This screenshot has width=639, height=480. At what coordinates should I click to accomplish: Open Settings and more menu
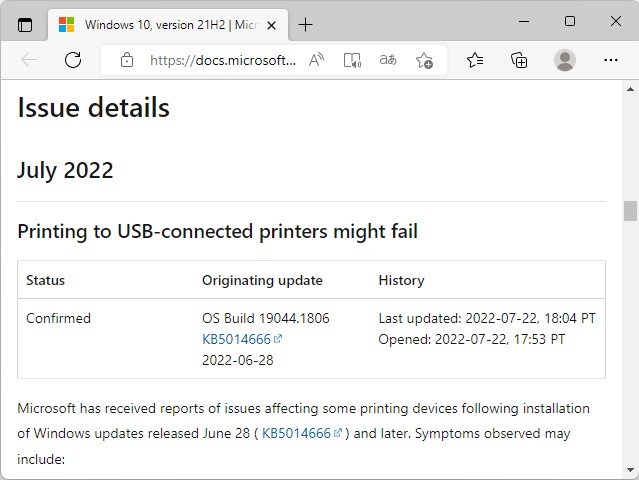pos(611,60)
